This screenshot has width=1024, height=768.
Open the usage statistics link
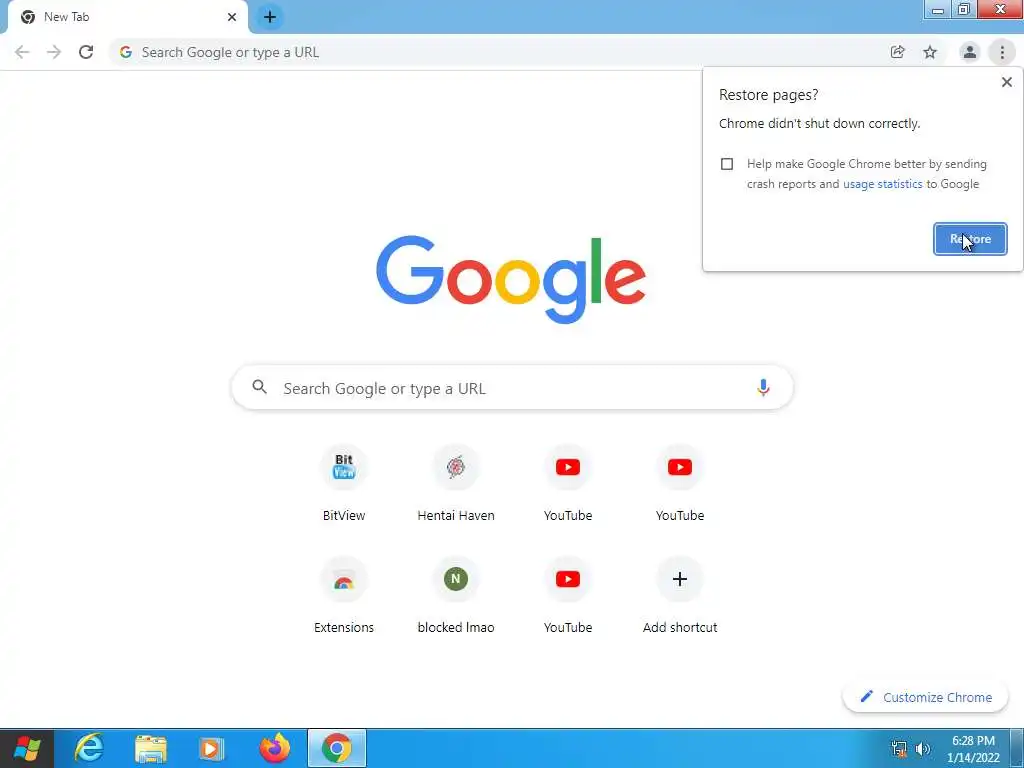[x=882, y=184]
